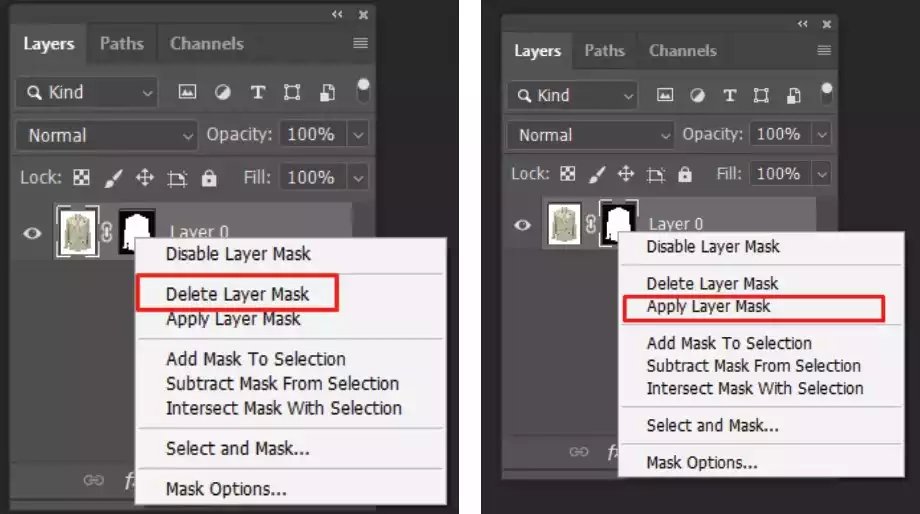The height and width of the screenshot is (514, 920).
Task: Click adjustment layer filter icon in left panel
Action: [222, 92]
